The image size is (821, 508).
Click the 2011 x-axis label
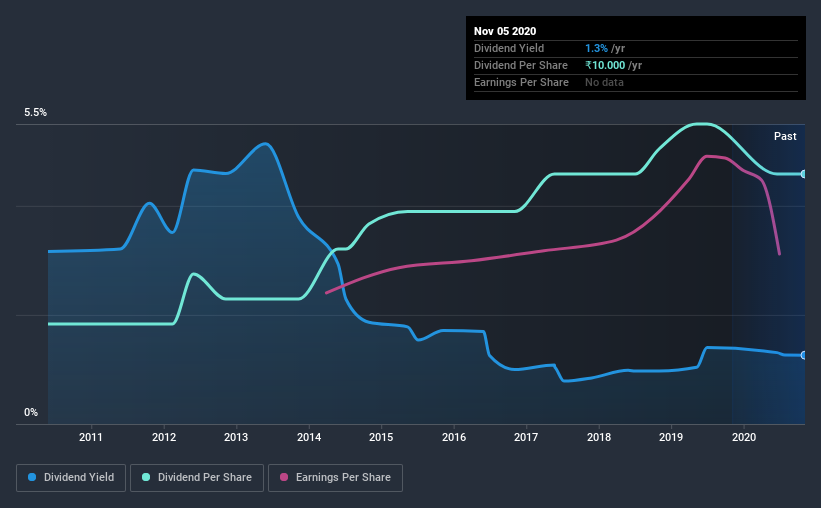tap(91, 437)
